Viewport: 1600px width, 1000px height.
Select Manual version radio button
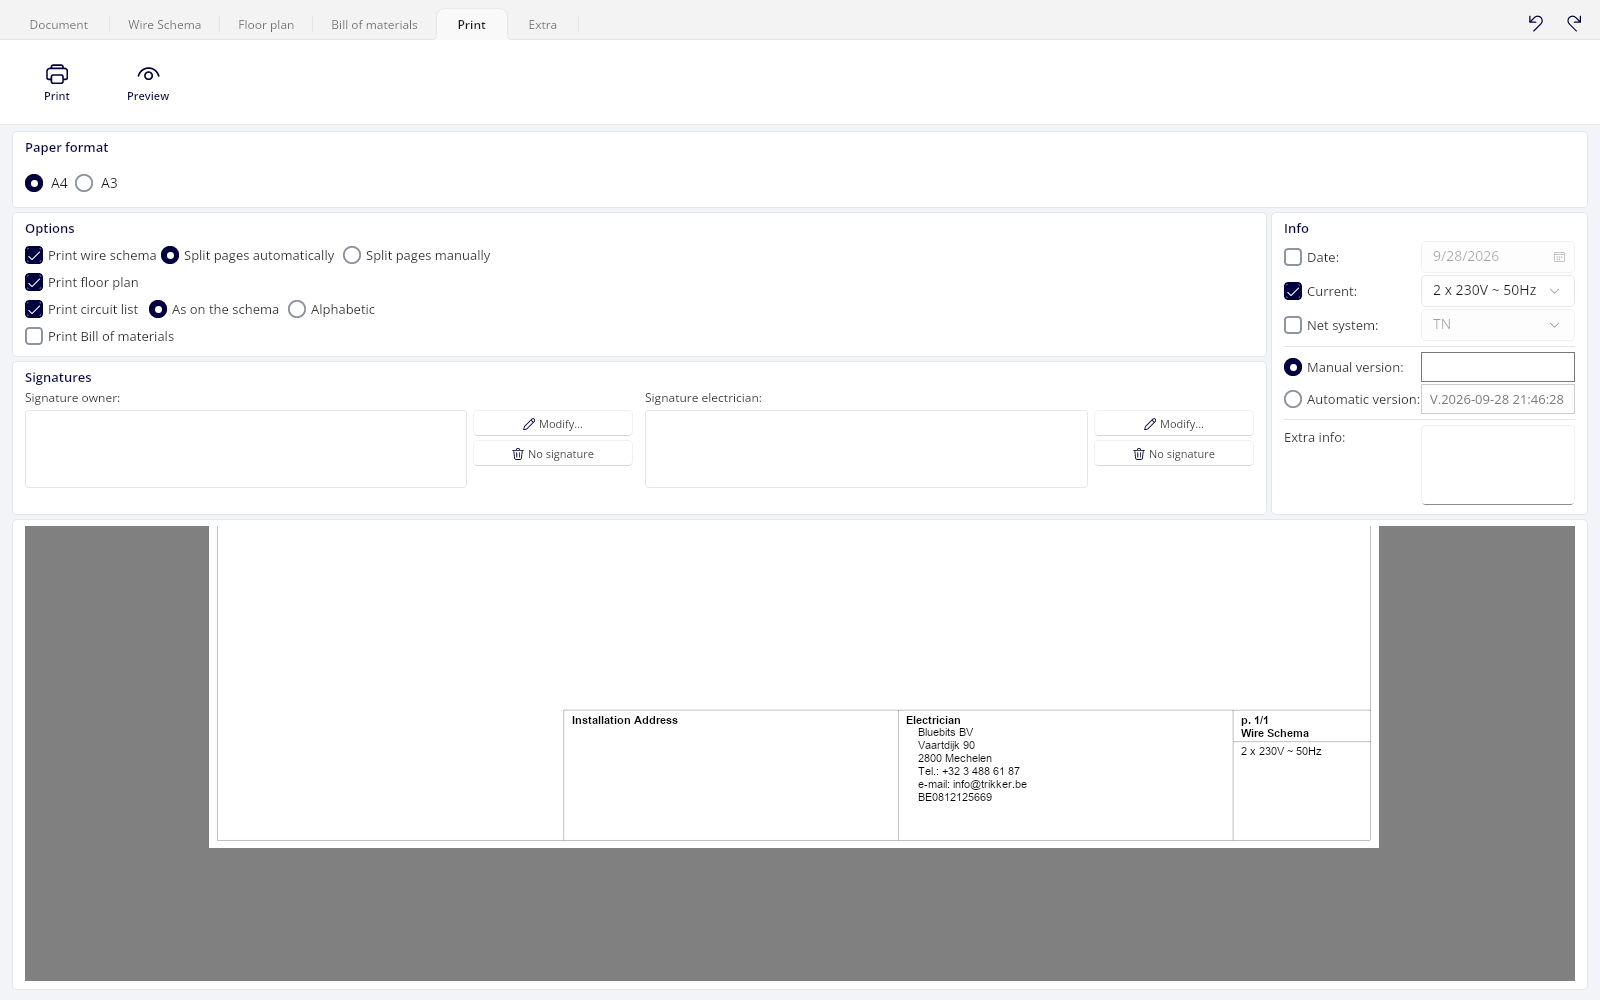click(x=1293, y=367)
